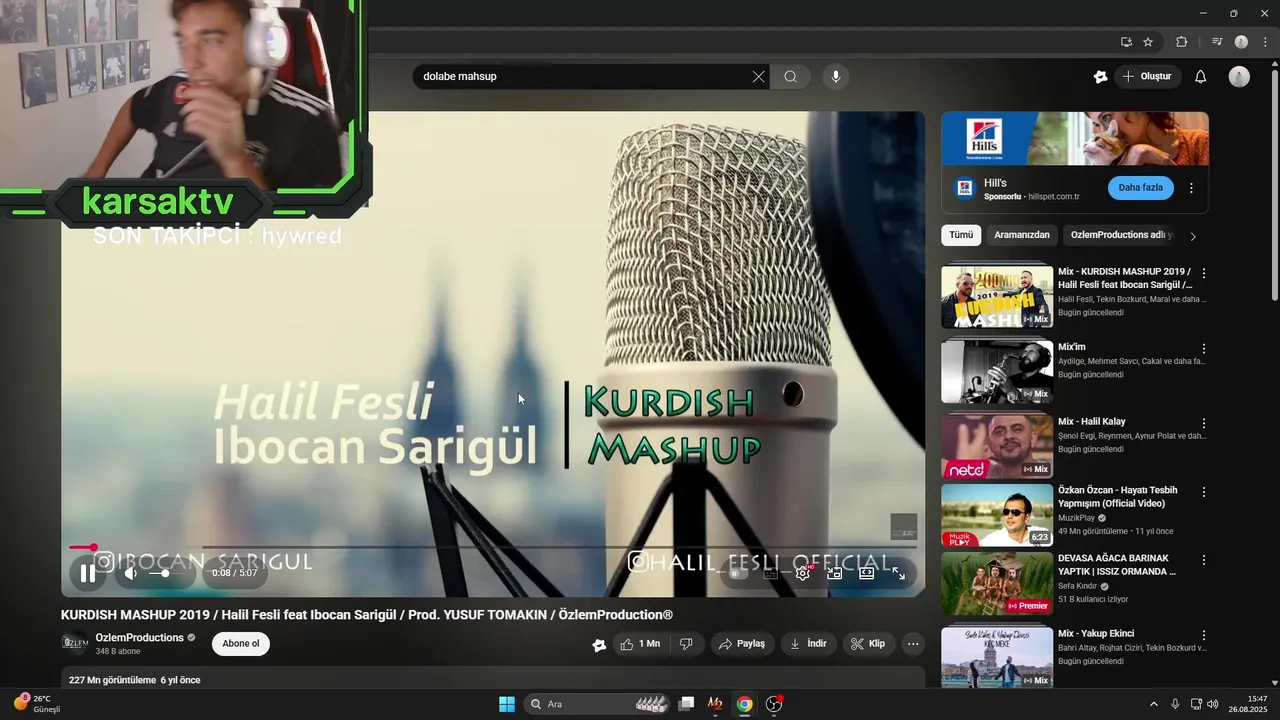Open options for Mix - Halil Kalay

tap(1204, 423)
